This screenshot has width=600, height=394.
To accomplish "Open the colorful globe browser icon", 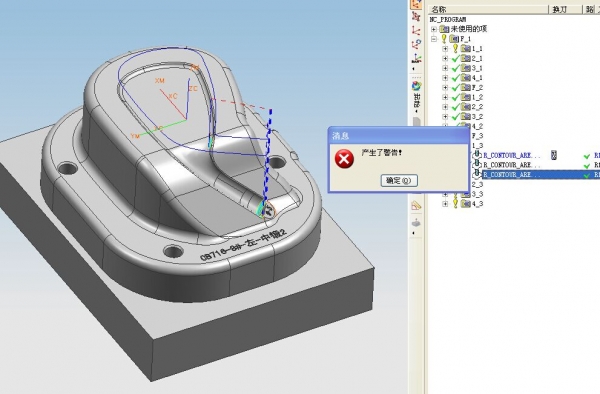I will pyautogui.click(x=416, y=86).
